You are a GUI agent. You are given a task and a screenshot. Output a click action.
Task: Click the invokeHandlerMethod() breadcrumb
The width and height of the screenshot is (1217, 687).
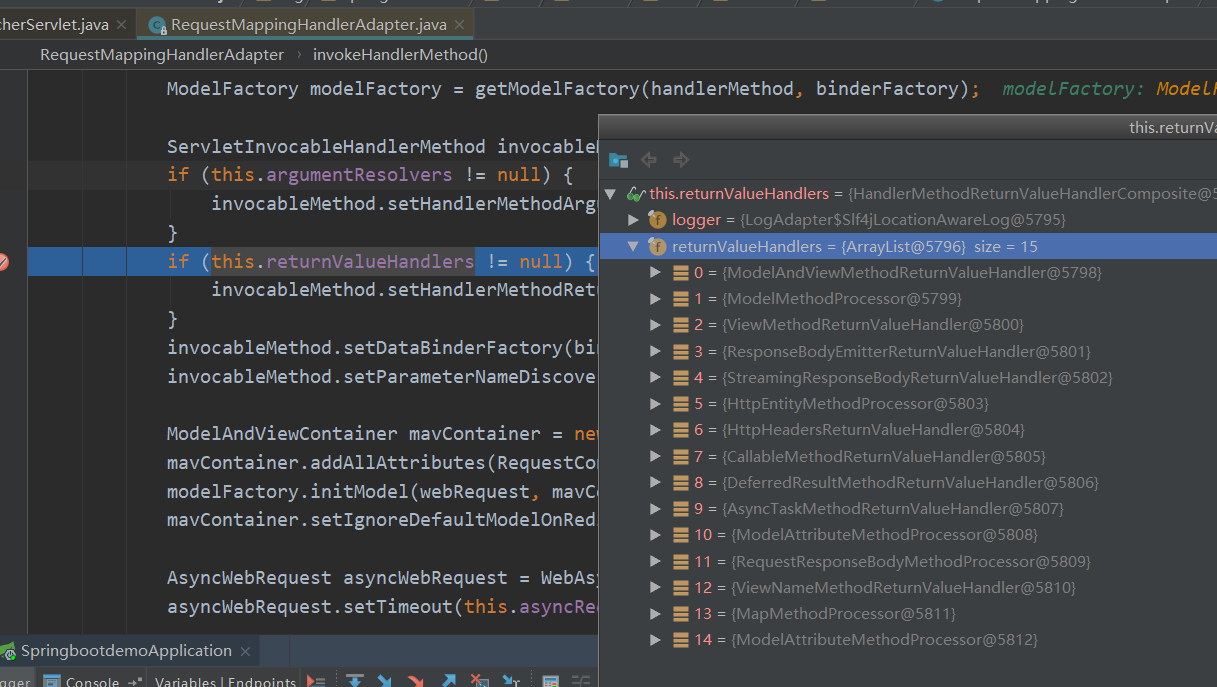(401, 54)
